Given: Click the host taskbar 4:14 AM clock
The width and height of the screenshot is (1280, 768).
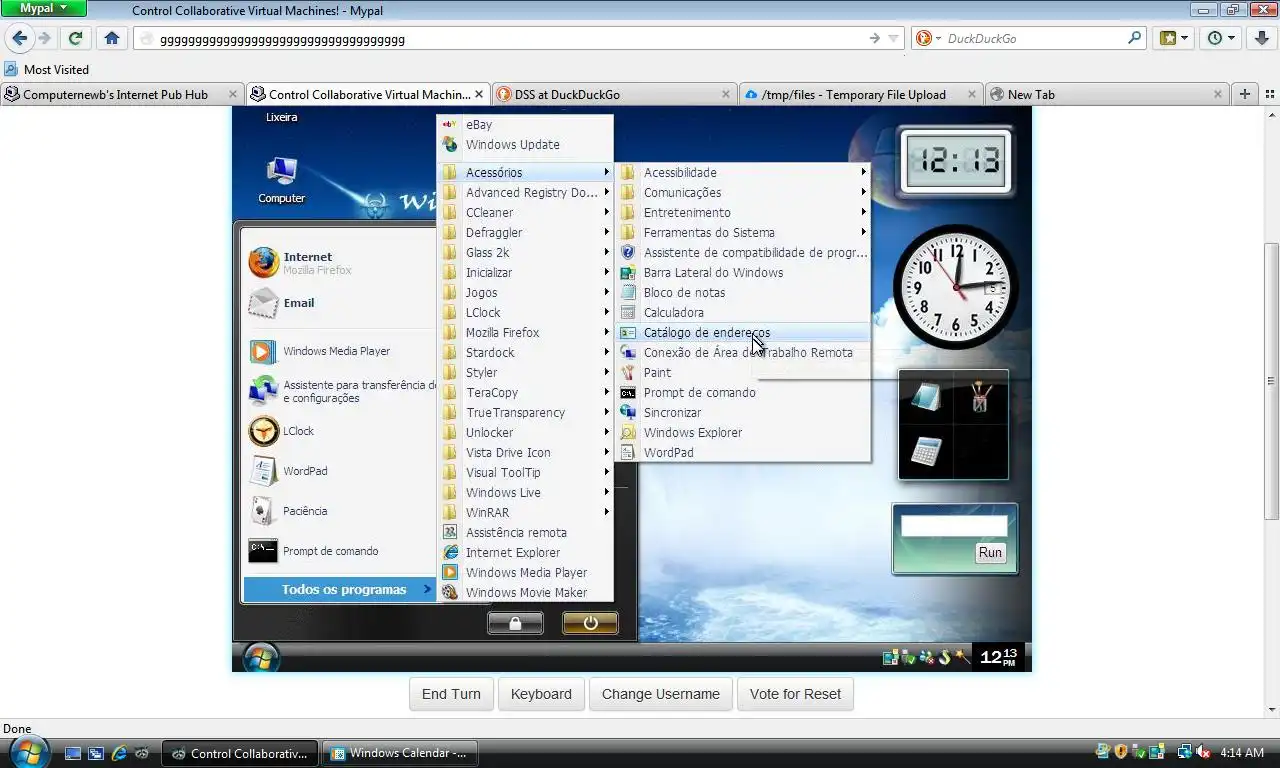Looking at the screenshot, I should click(x=1242, y=752).
